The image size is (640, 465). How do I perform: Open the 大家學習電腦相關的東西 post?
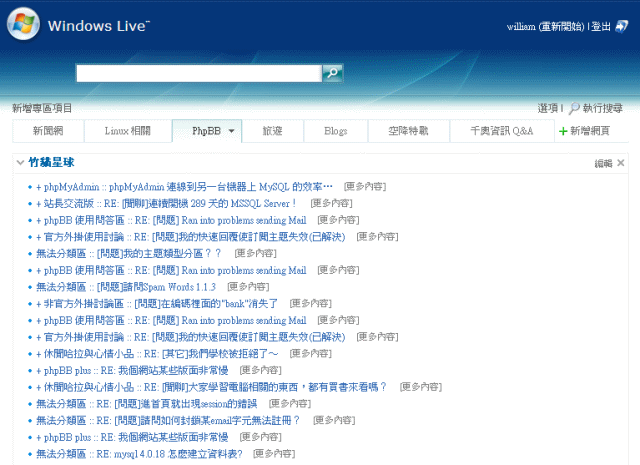[x=211, y=387]
